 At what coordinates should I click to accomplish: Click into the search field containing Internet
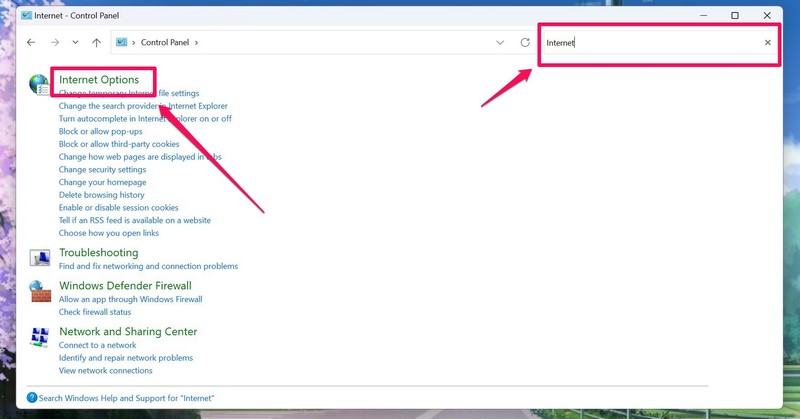(x=650, y=43)
